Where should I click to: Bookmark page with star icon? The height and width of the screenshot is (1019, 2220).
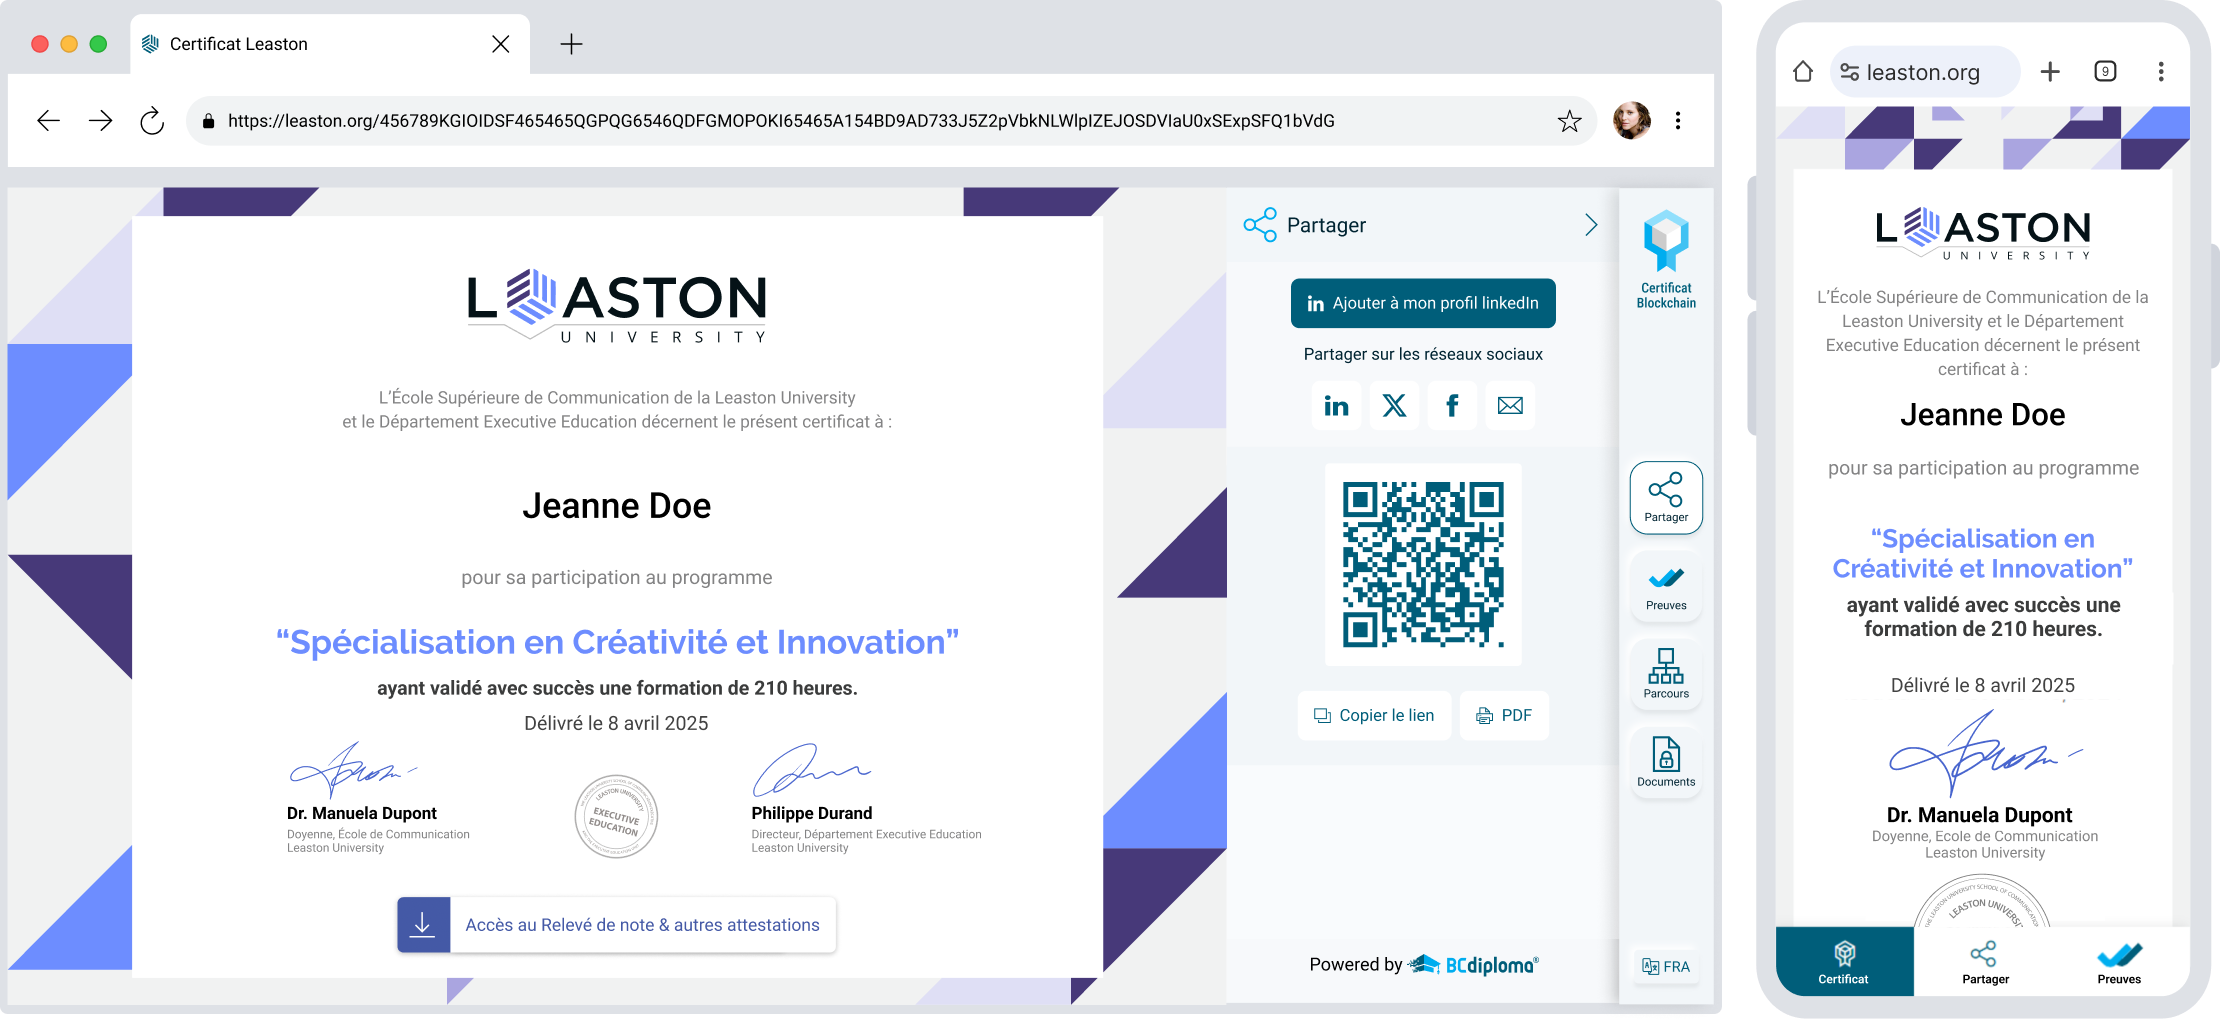[x=1569, y=121]
